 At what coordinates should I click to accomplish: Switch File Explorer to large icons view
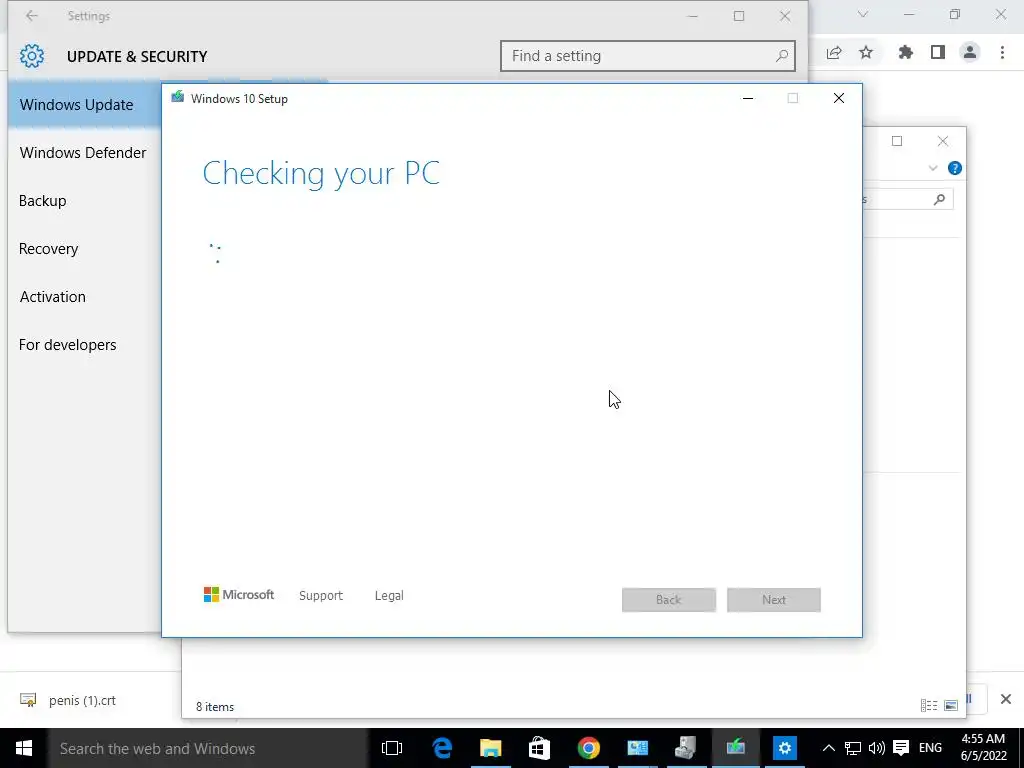click(x=951, y=705)
